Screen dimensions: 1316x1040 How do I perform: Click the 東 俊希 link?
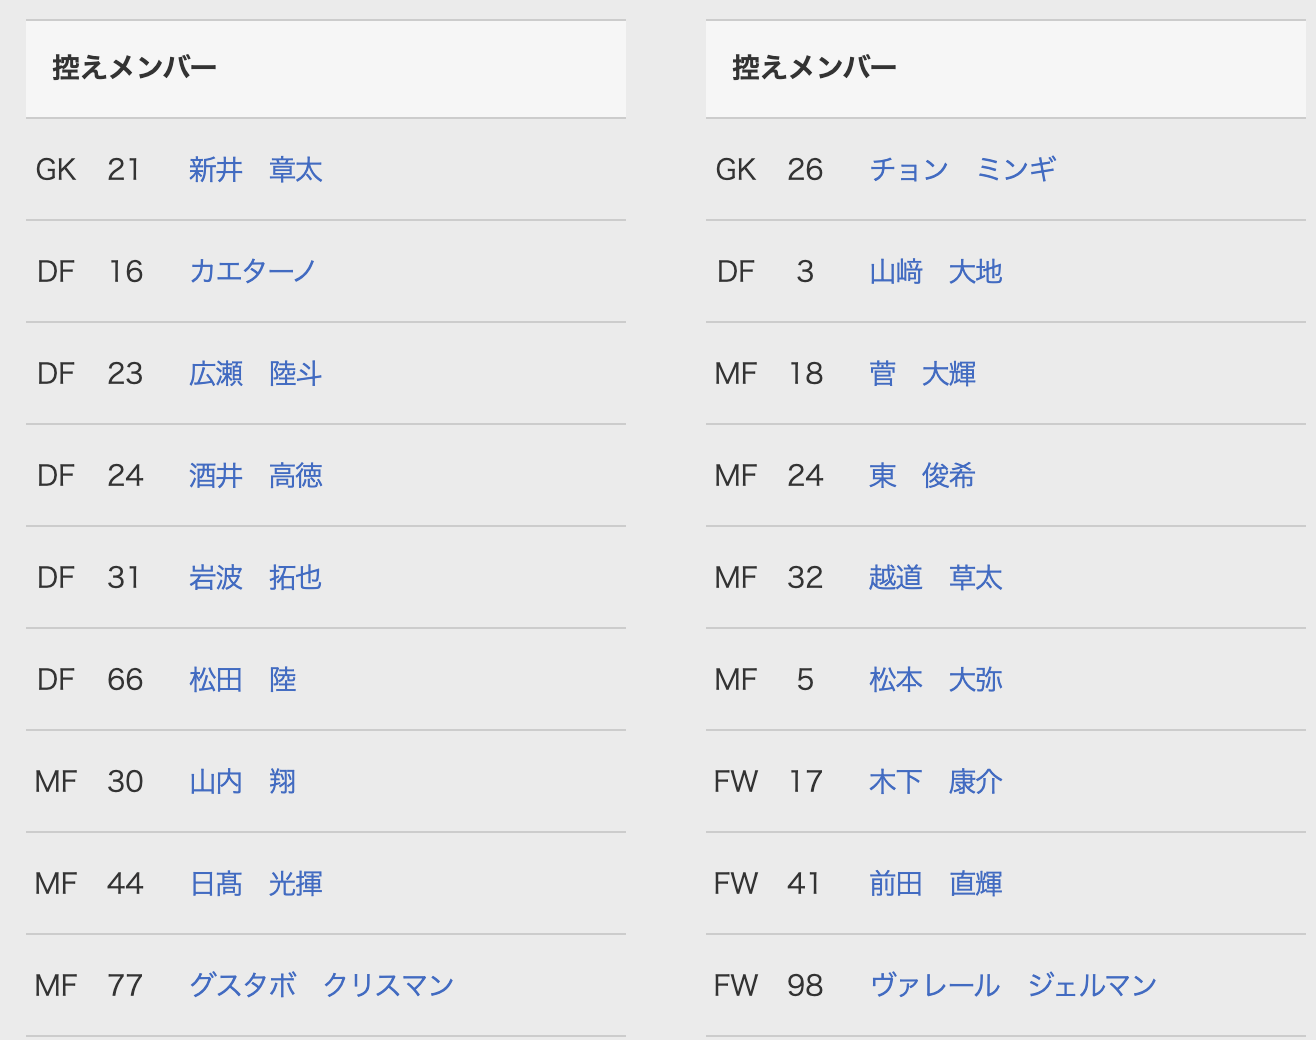tap(922, 476)
